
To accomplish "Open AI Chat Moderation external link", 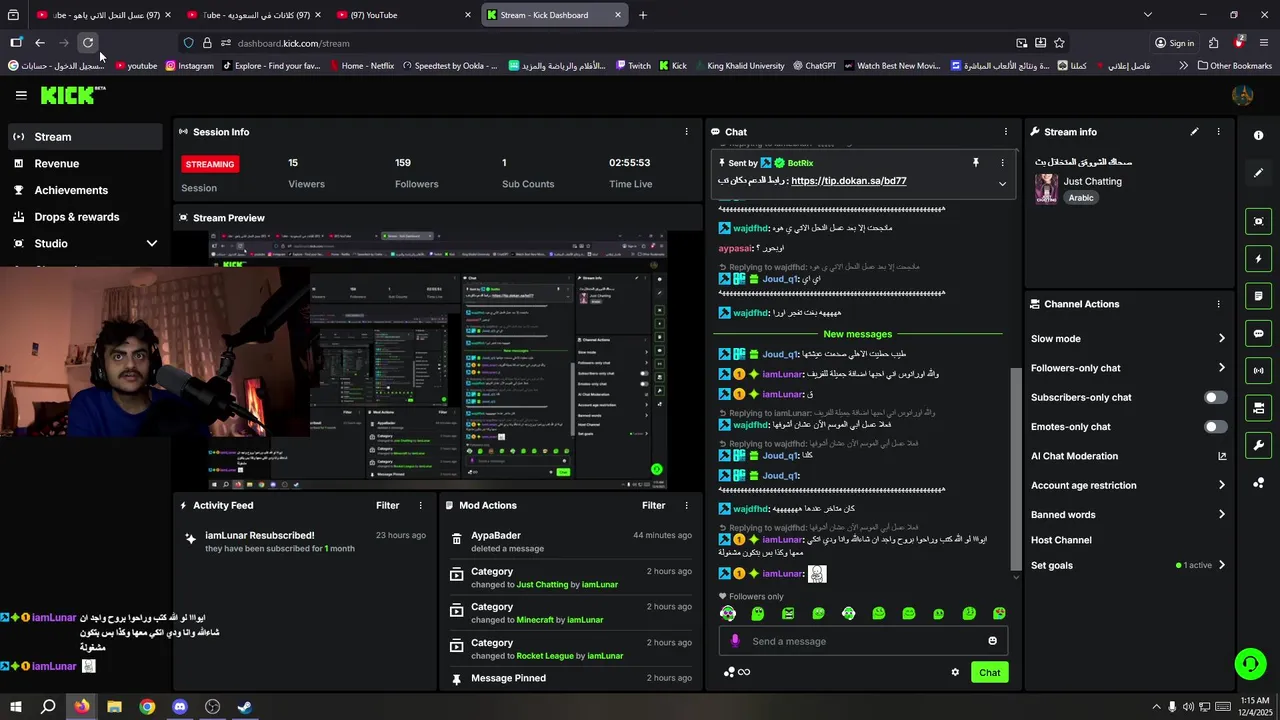I will click(x=1222, y=456).
